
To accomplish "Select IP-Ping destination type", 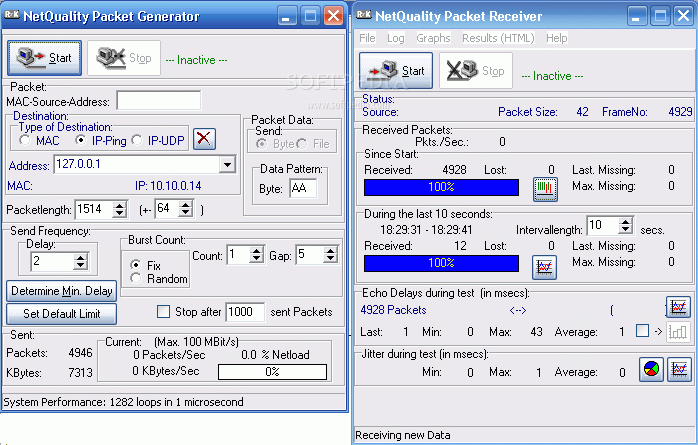I will (81, 141).
